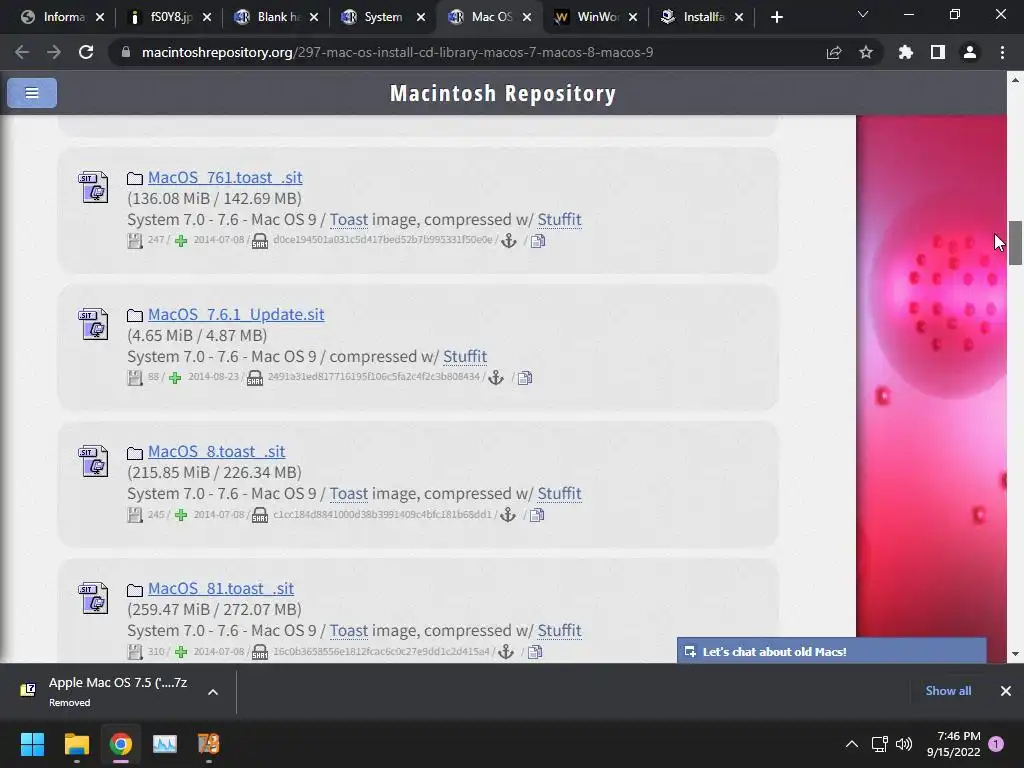Share this page icon in address bar
Image resolution: width=1024 pixels, height=768 pixels.
[834, 52]
